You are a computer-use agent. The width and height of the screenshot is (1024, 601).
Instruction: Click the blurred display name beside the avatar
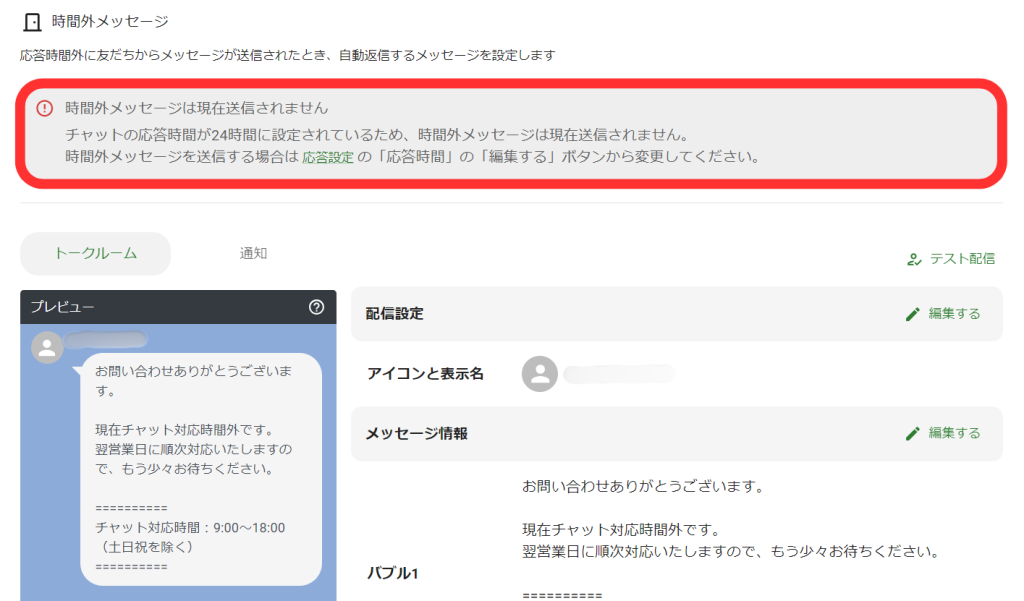620,374
